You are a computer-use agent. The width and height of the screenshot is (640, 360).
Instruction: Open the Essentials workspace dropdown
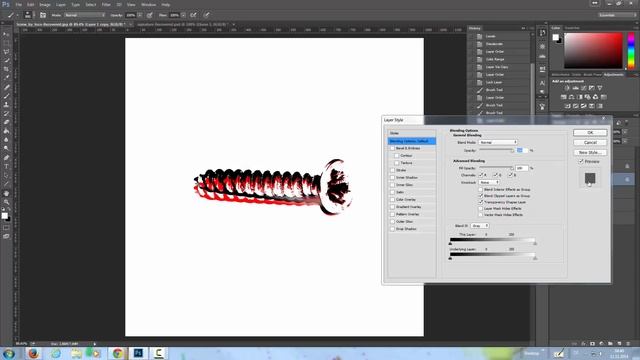coord(617,15)
